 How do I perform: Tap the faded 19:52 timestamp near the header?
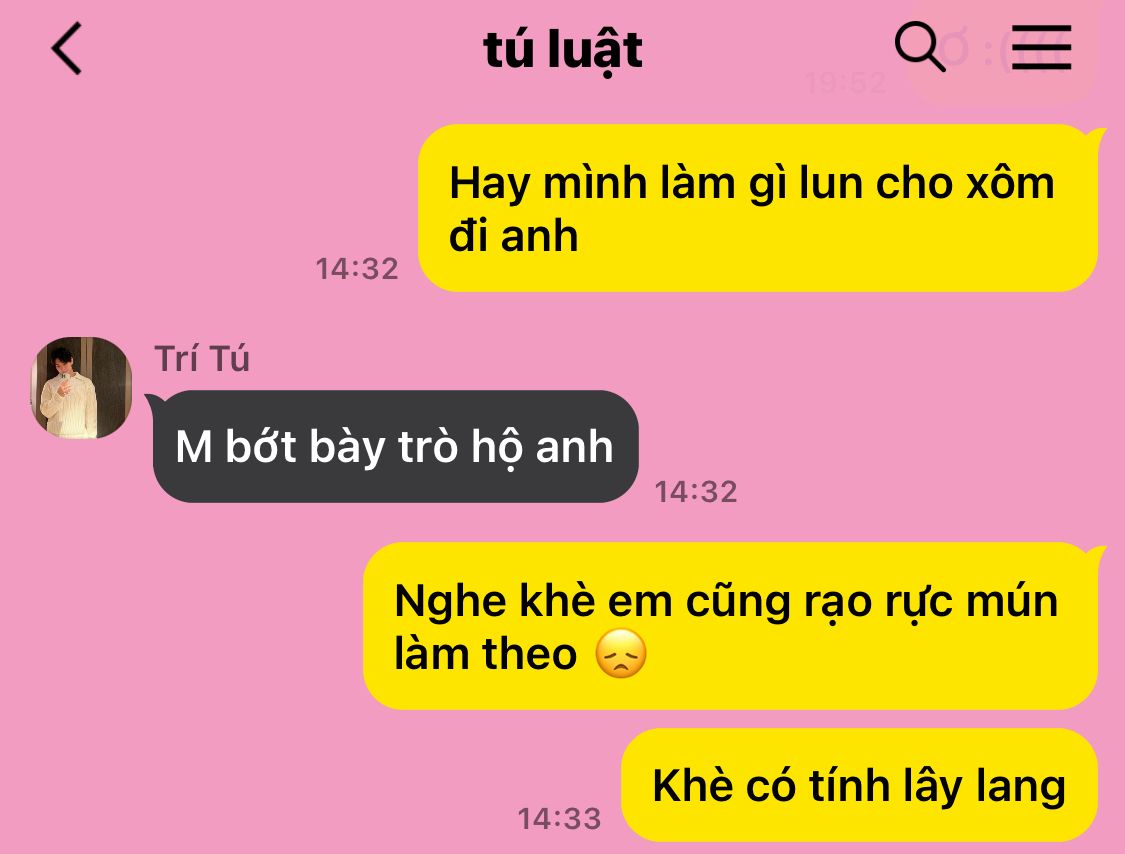pos(845,83)
